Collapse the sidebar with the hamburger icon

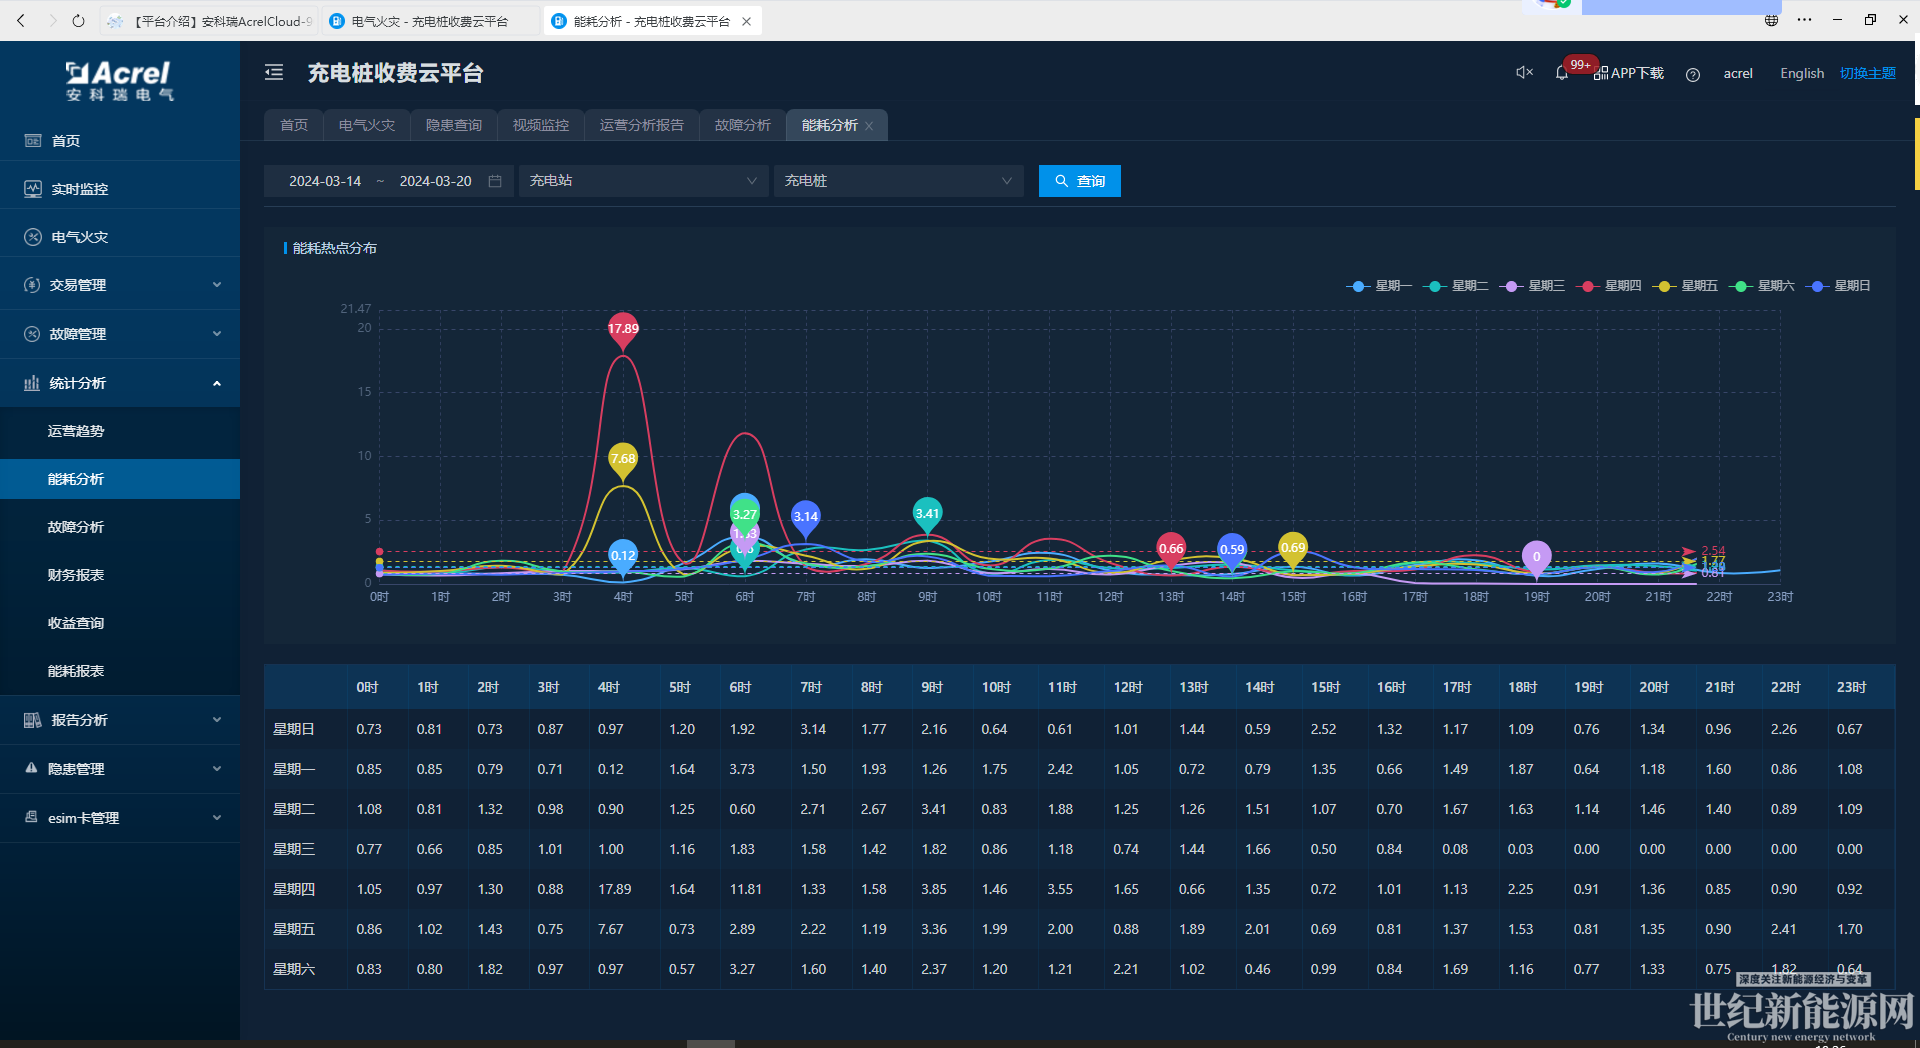pyautogui.click(x=274, y=72)
